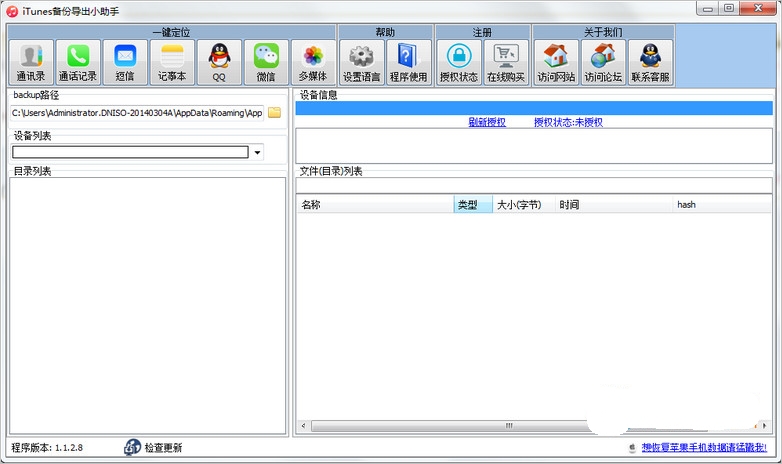782x464 pixels.
Task: Click 联系客服 customer service icon
Action: click(x=650, y=62)
